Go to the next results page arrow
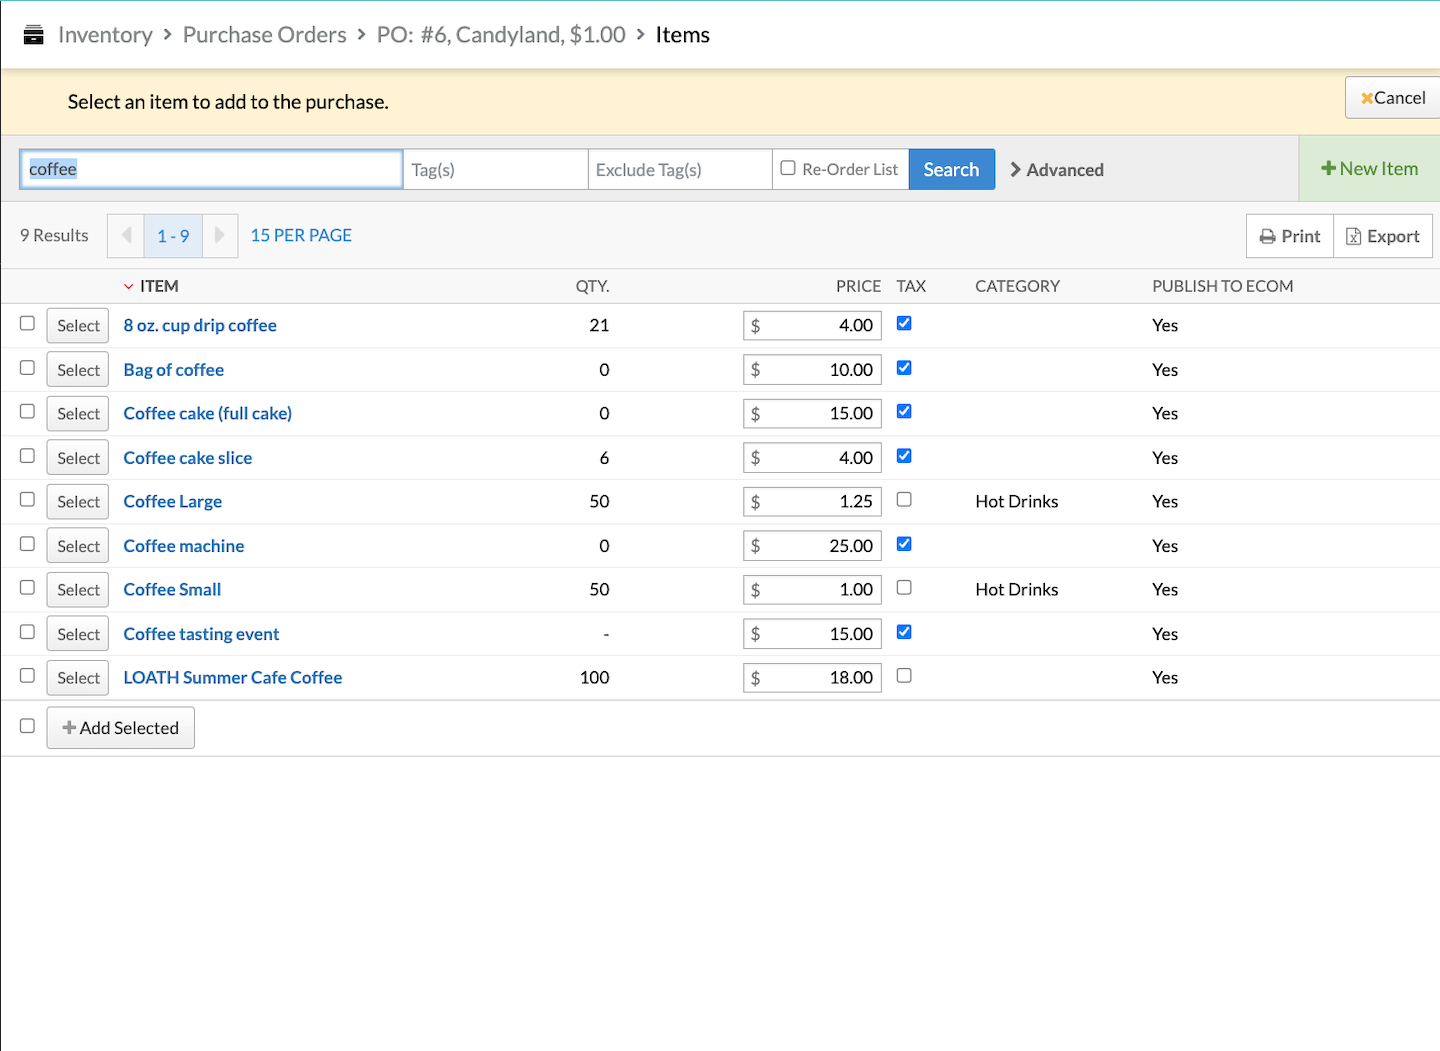 (x=220, y=236)
